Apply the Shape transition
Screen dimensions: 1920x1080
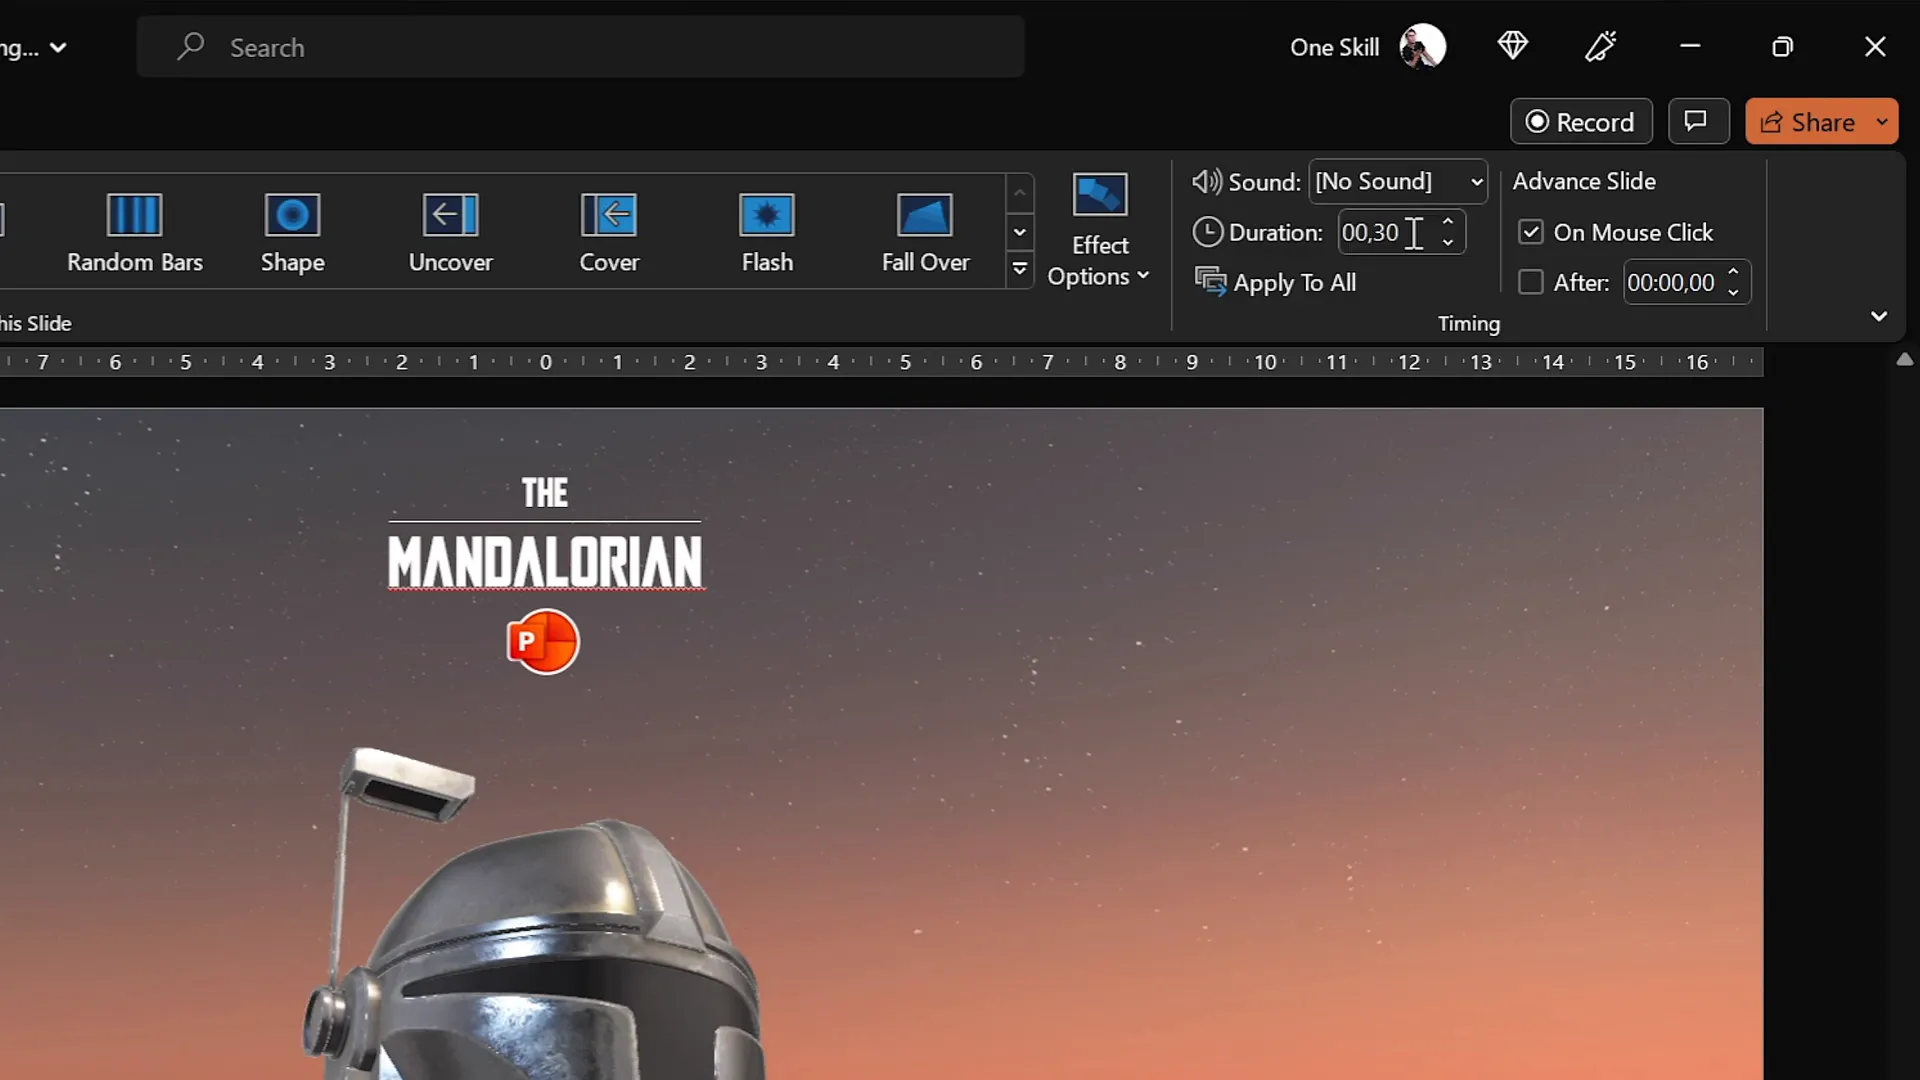(292, 233)
